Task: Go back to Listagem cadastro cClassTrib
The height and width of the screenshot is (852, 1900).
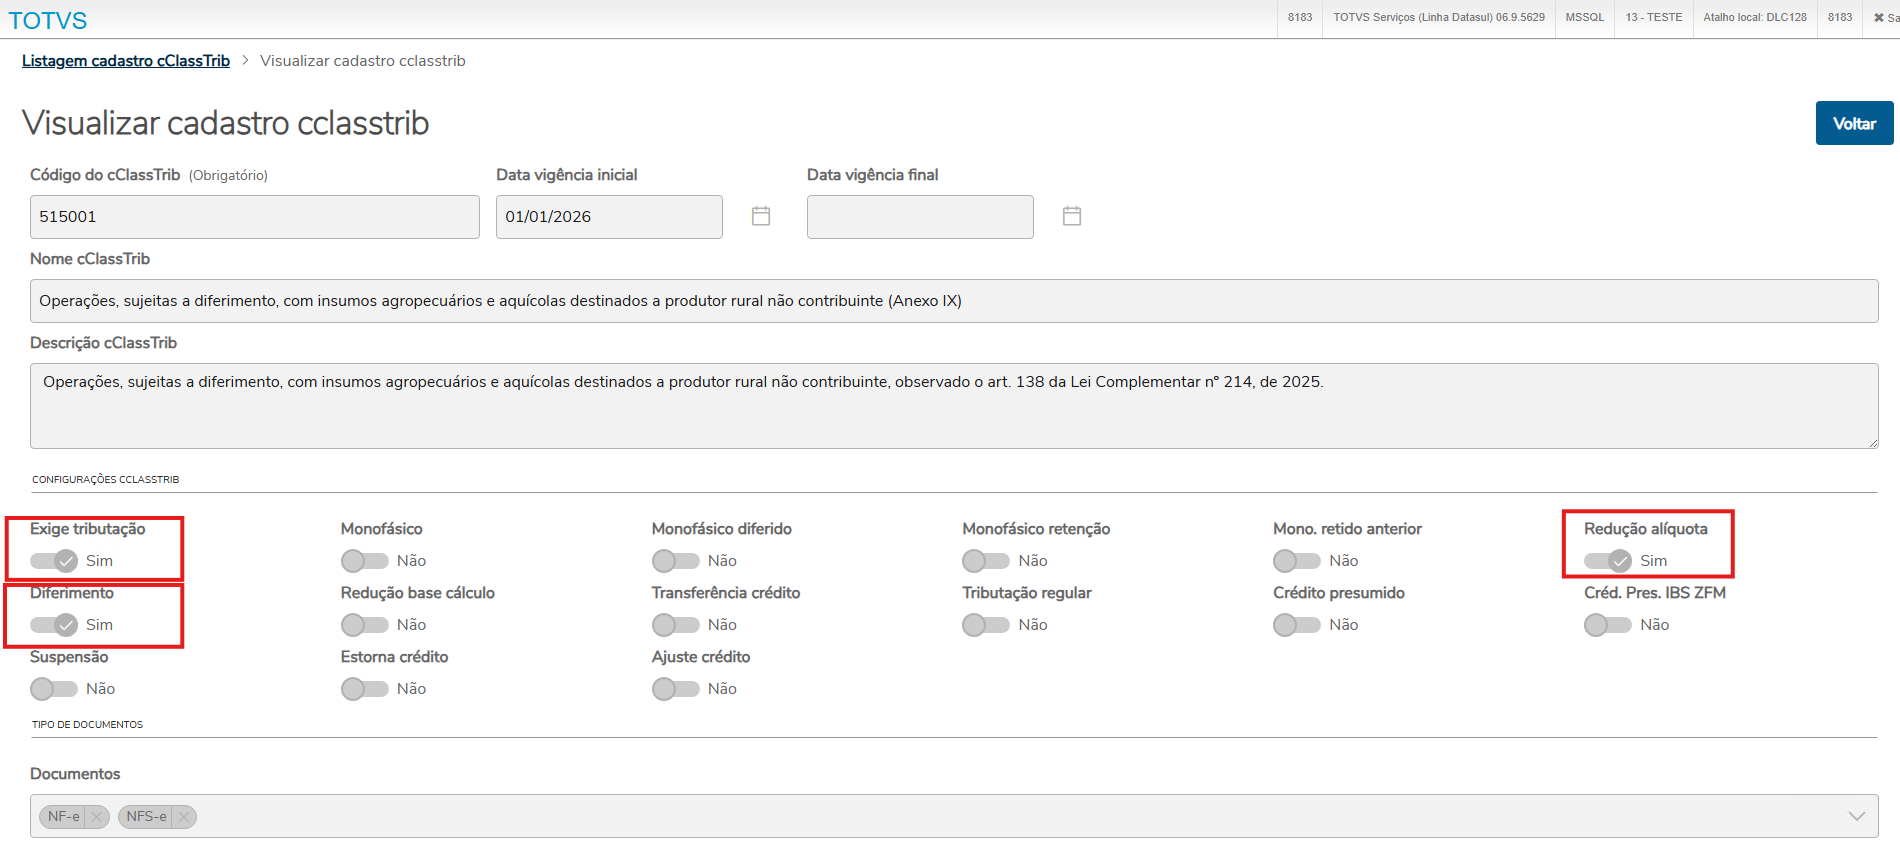Action: point(126,61)
